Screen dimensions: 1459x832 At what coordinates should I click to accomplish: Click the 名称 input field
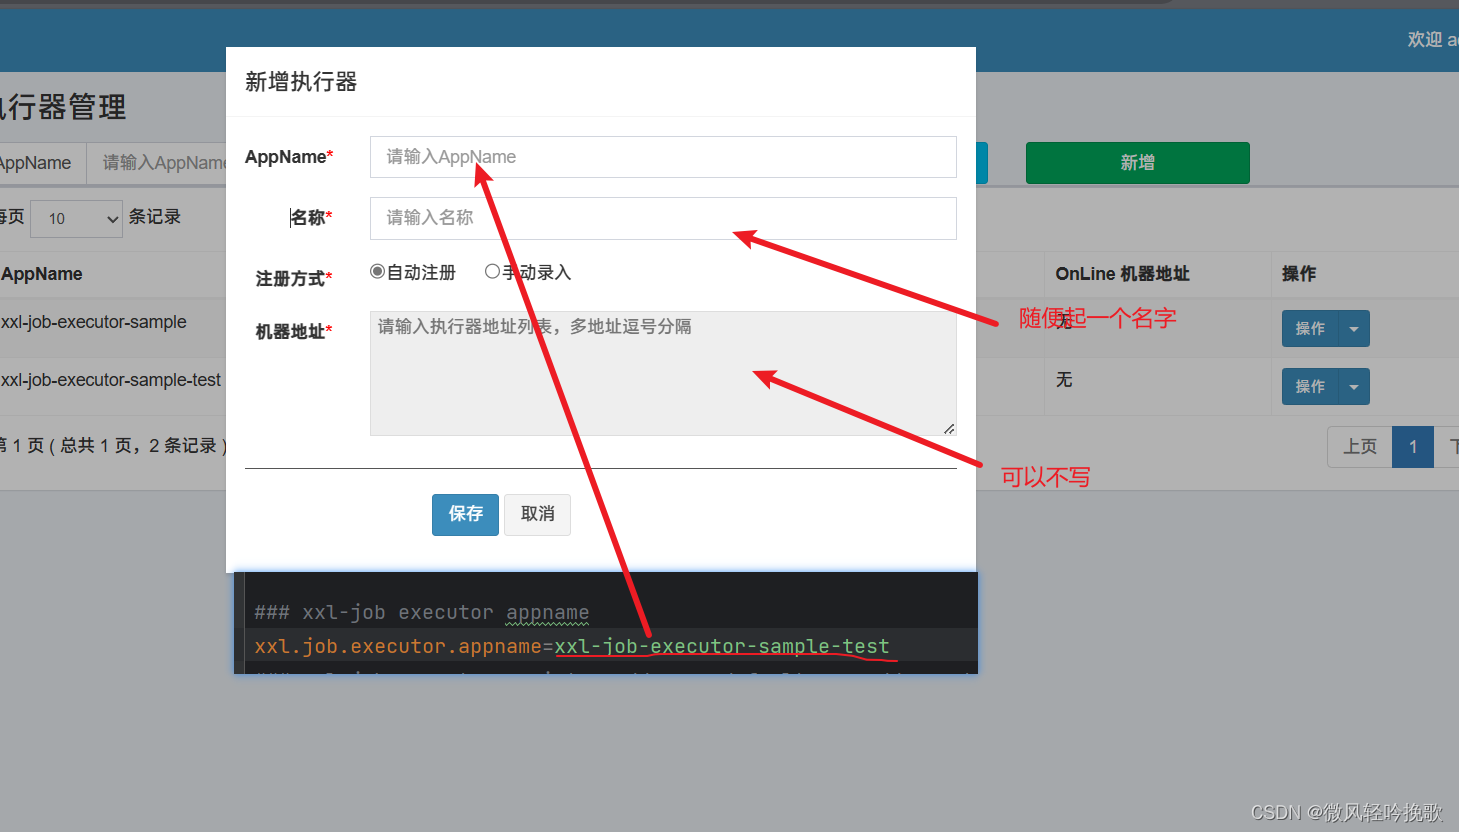tap(663, 218)
